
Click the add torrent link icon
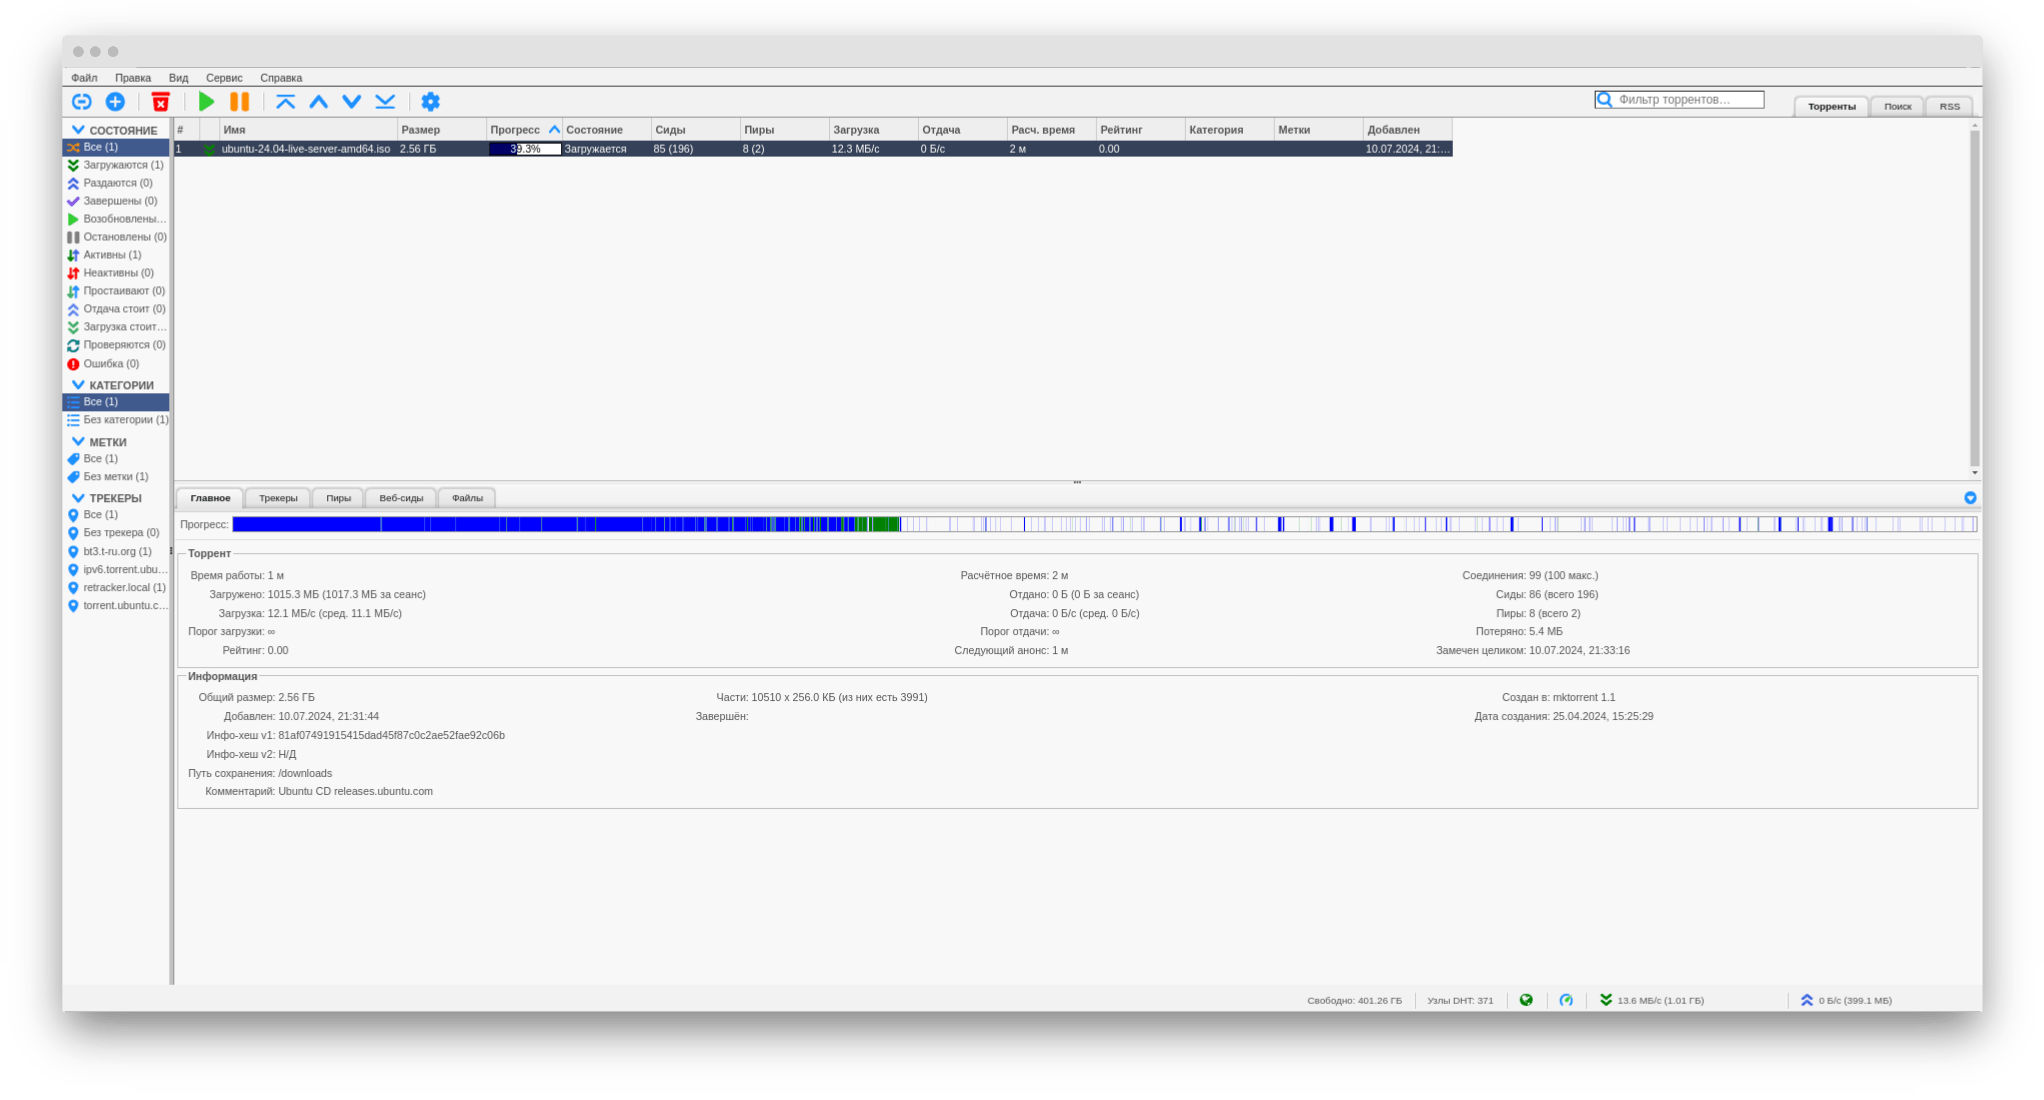82,101
